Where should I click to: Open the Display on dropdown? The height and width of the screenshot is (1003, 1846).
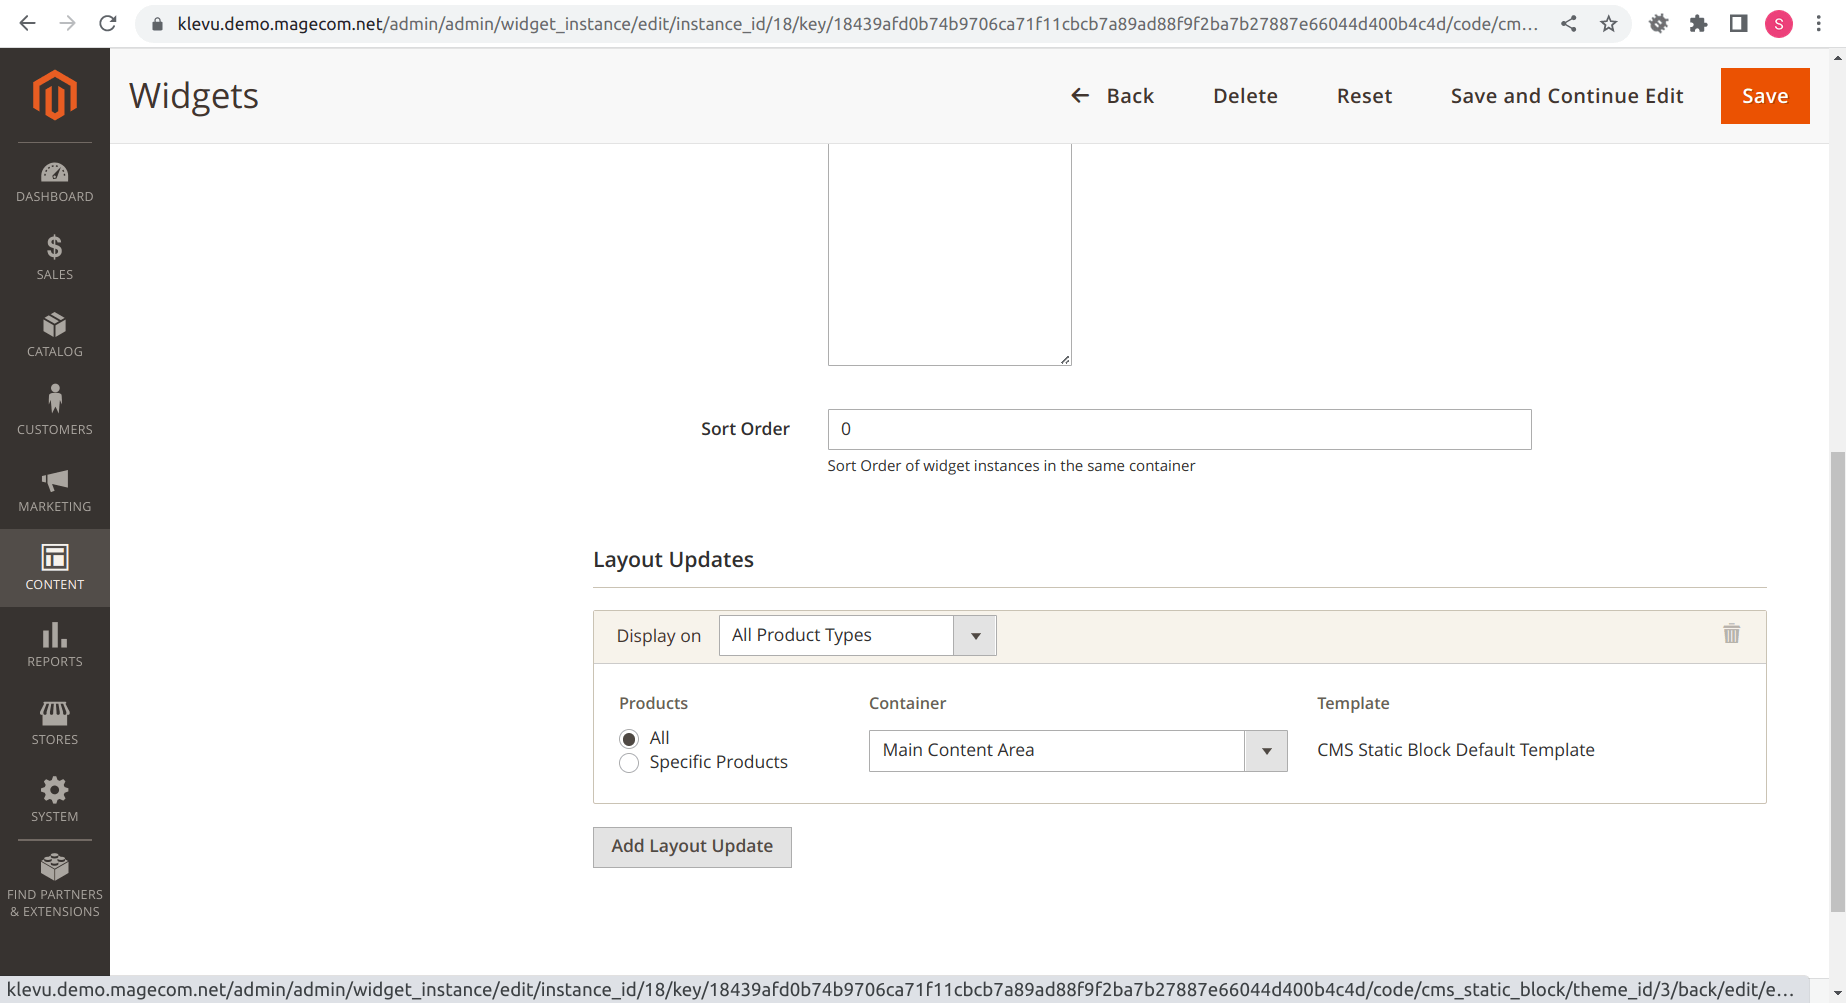858,636
